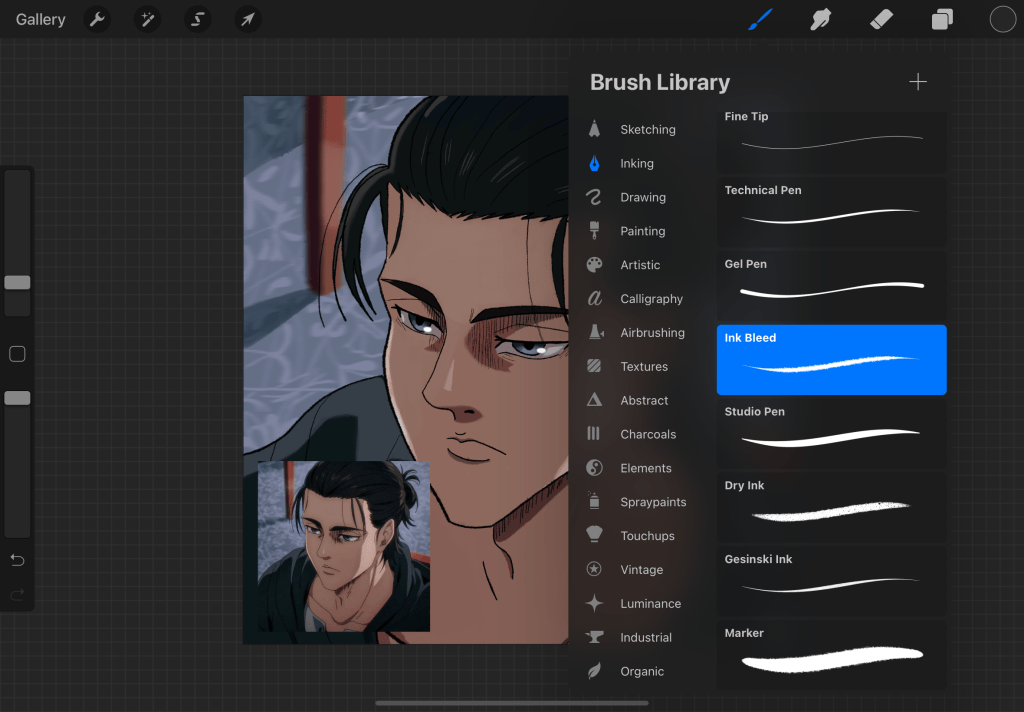Open the Layers panel

pyautogui.click(x=942, y=19)
